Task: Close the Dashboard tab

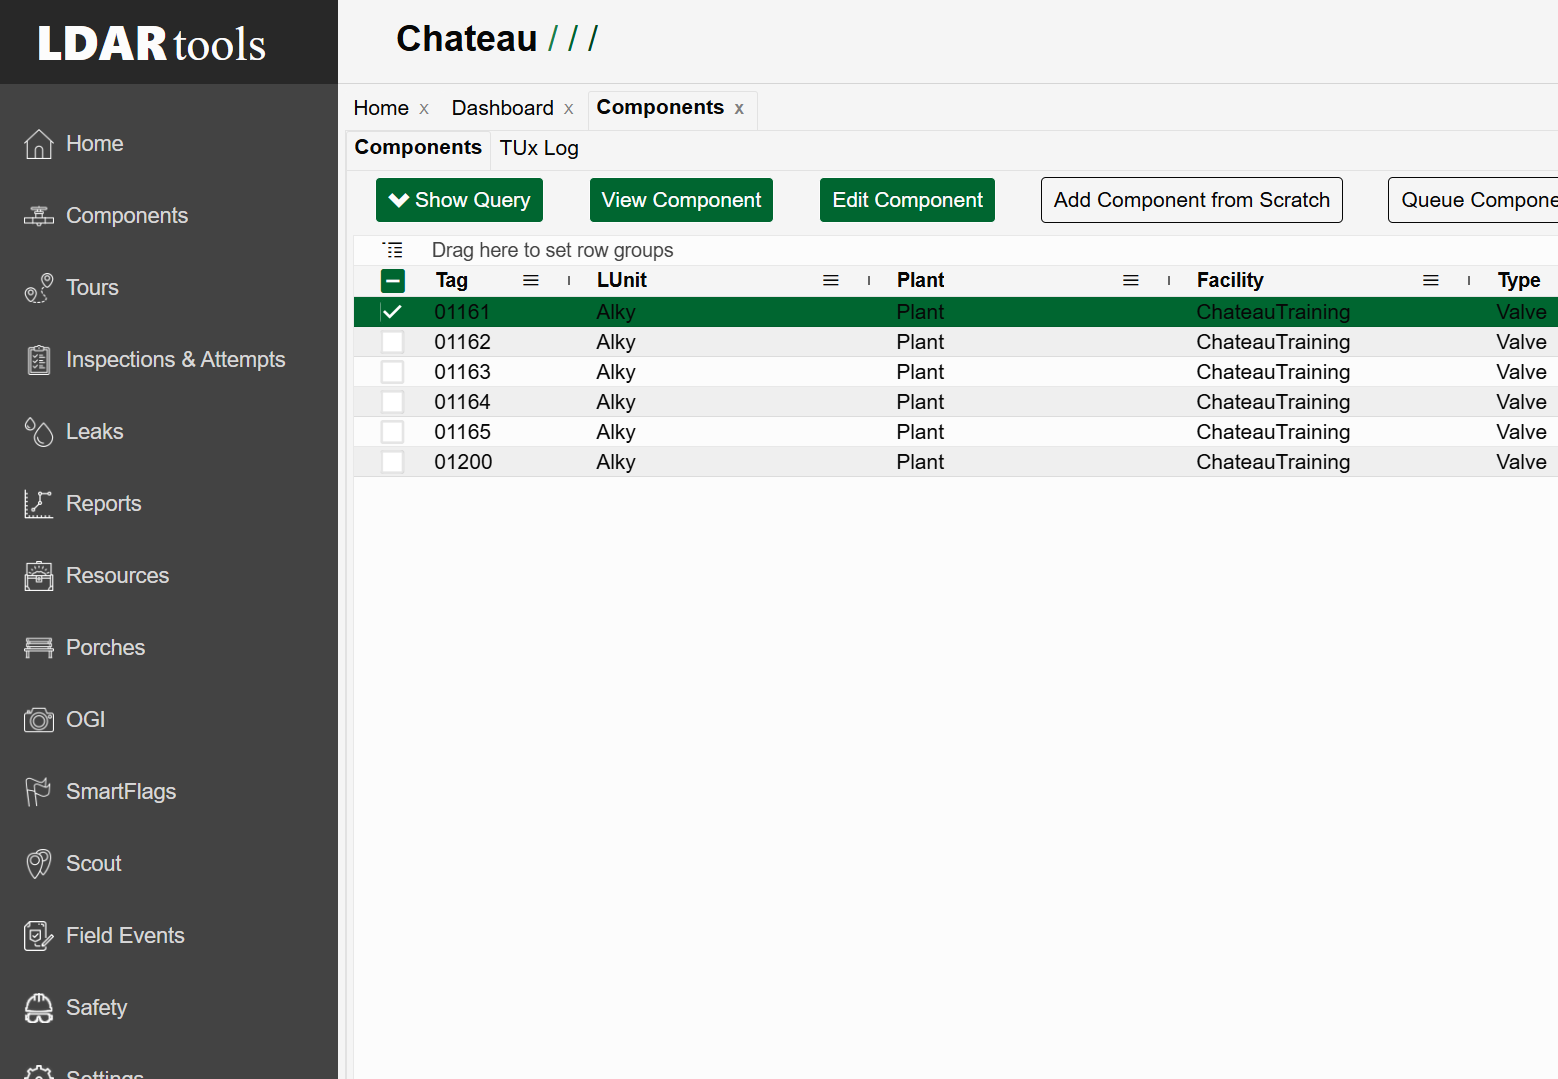Action: 569,109
